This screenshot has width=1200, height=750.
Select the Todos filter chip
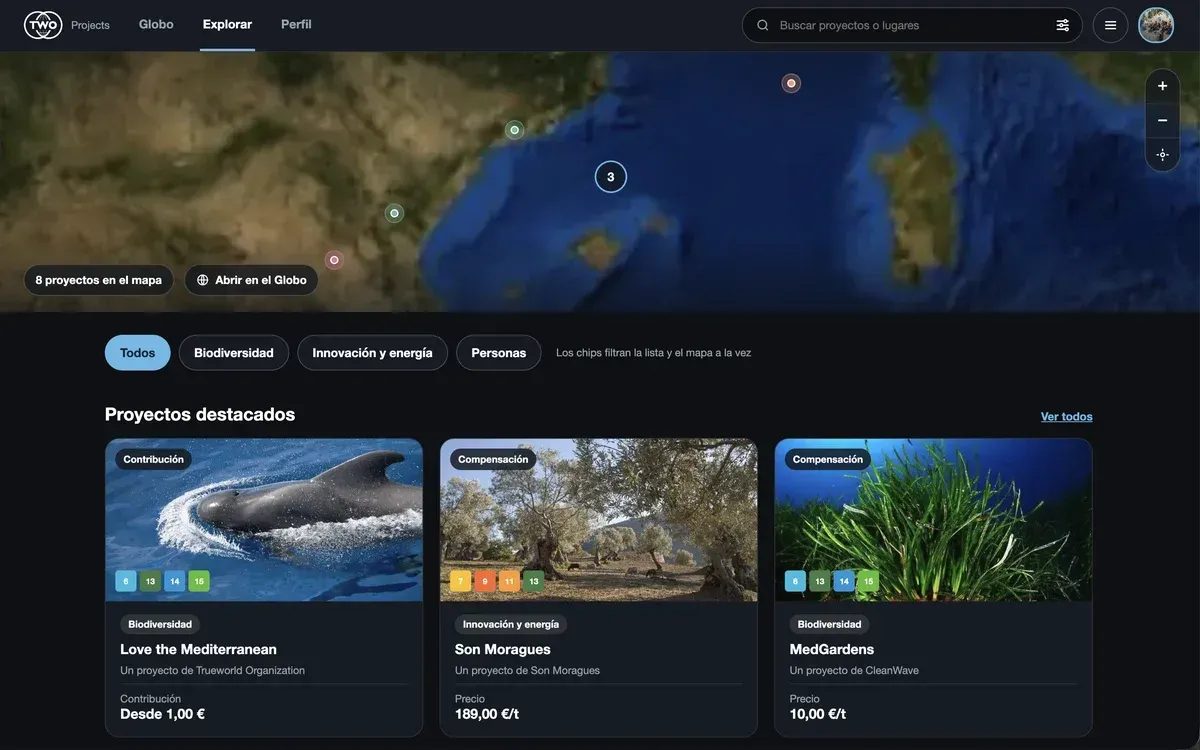[x=138, y=353]
